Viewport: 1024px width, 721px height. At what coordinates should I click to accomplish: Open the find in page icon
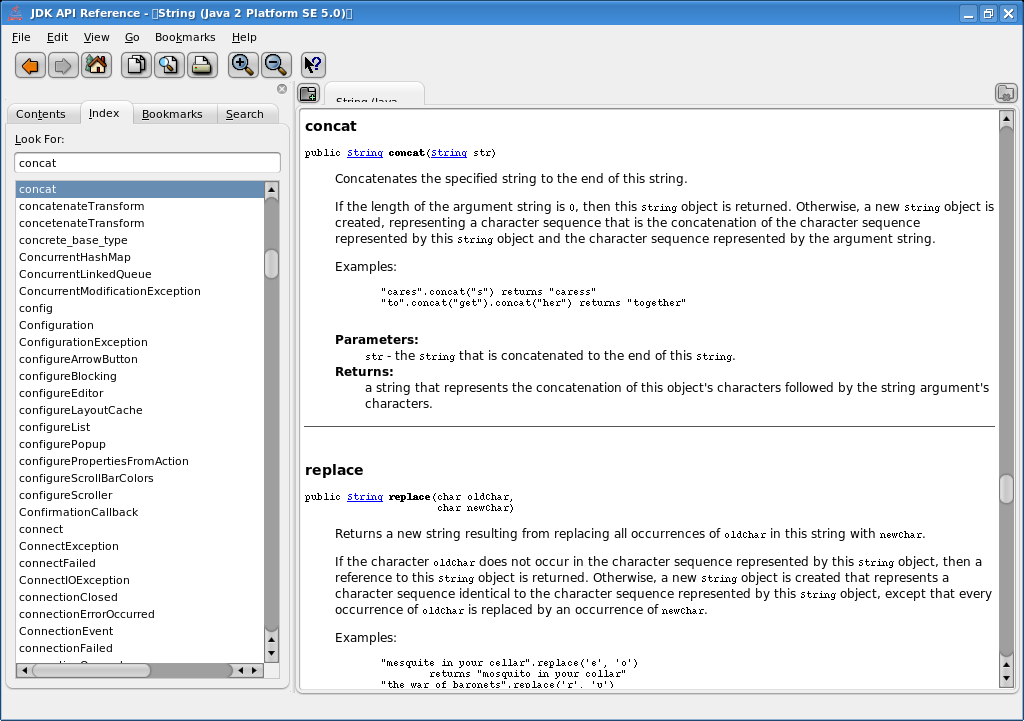(169, 65)
